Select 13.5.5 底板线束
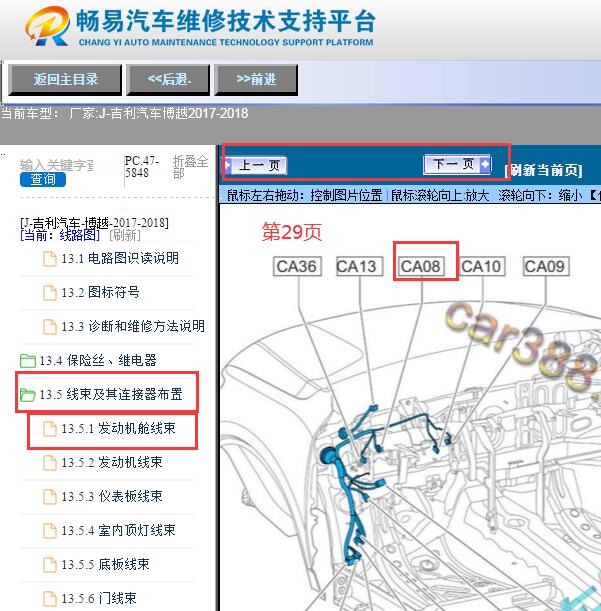Viewport: 601px width, 611px height. [105, 564]
